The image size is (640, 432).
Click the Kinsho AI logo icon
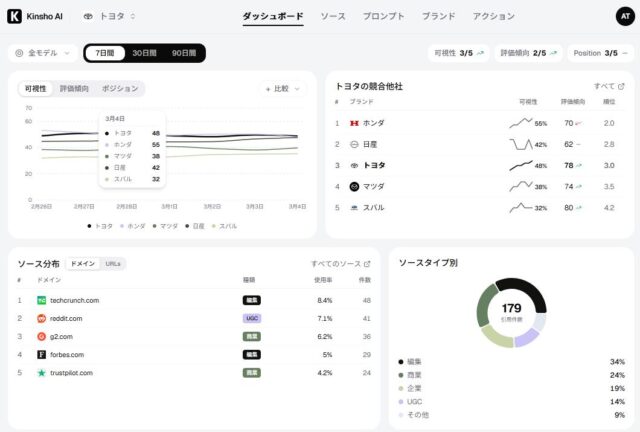(x=14, y=16)
